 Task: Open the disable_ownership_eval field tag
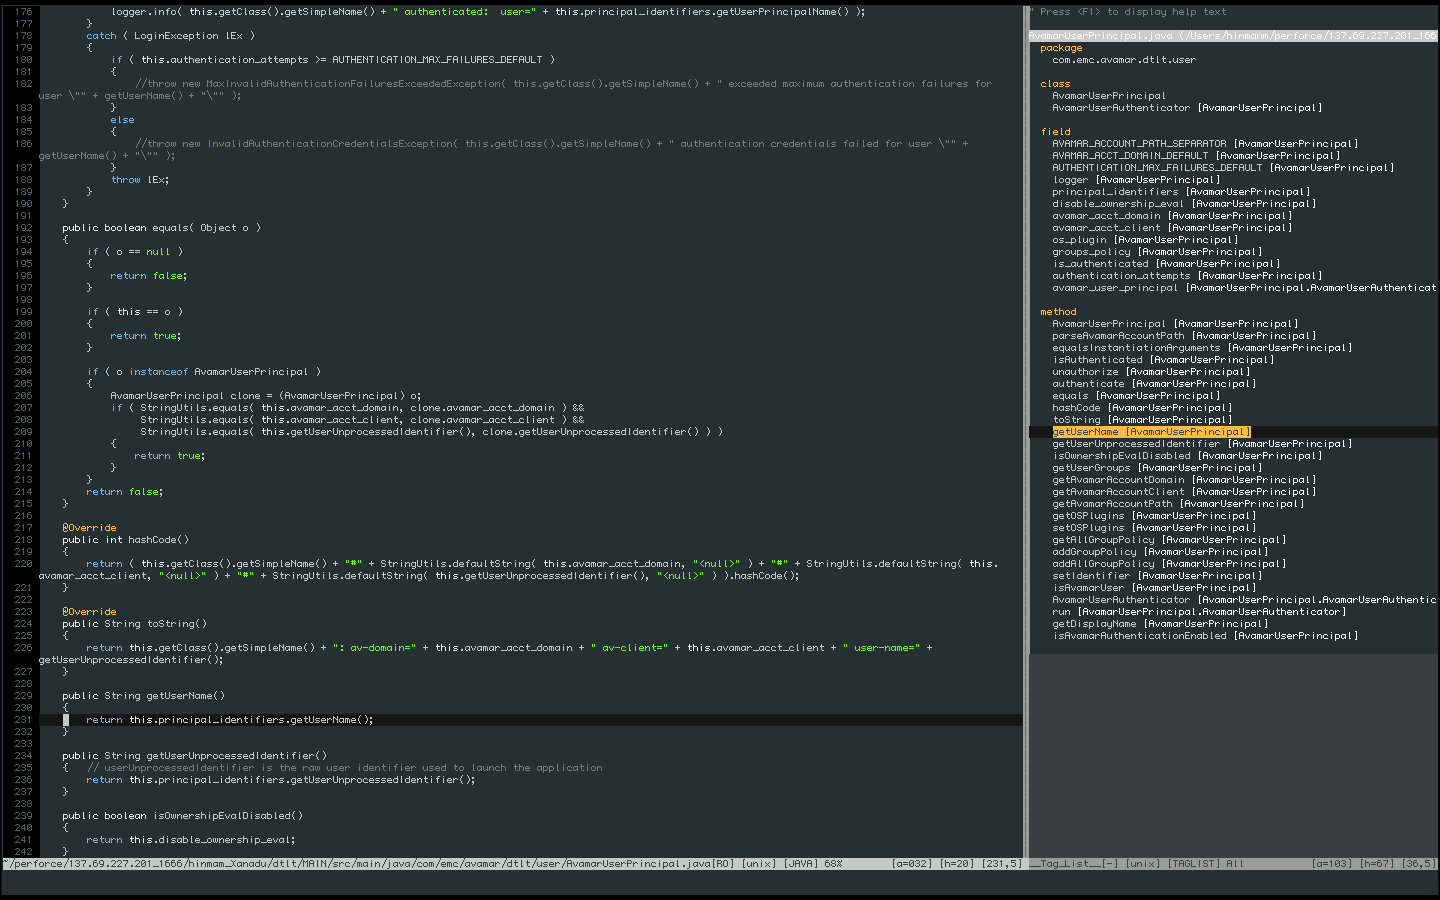[x=1184, y=204]
